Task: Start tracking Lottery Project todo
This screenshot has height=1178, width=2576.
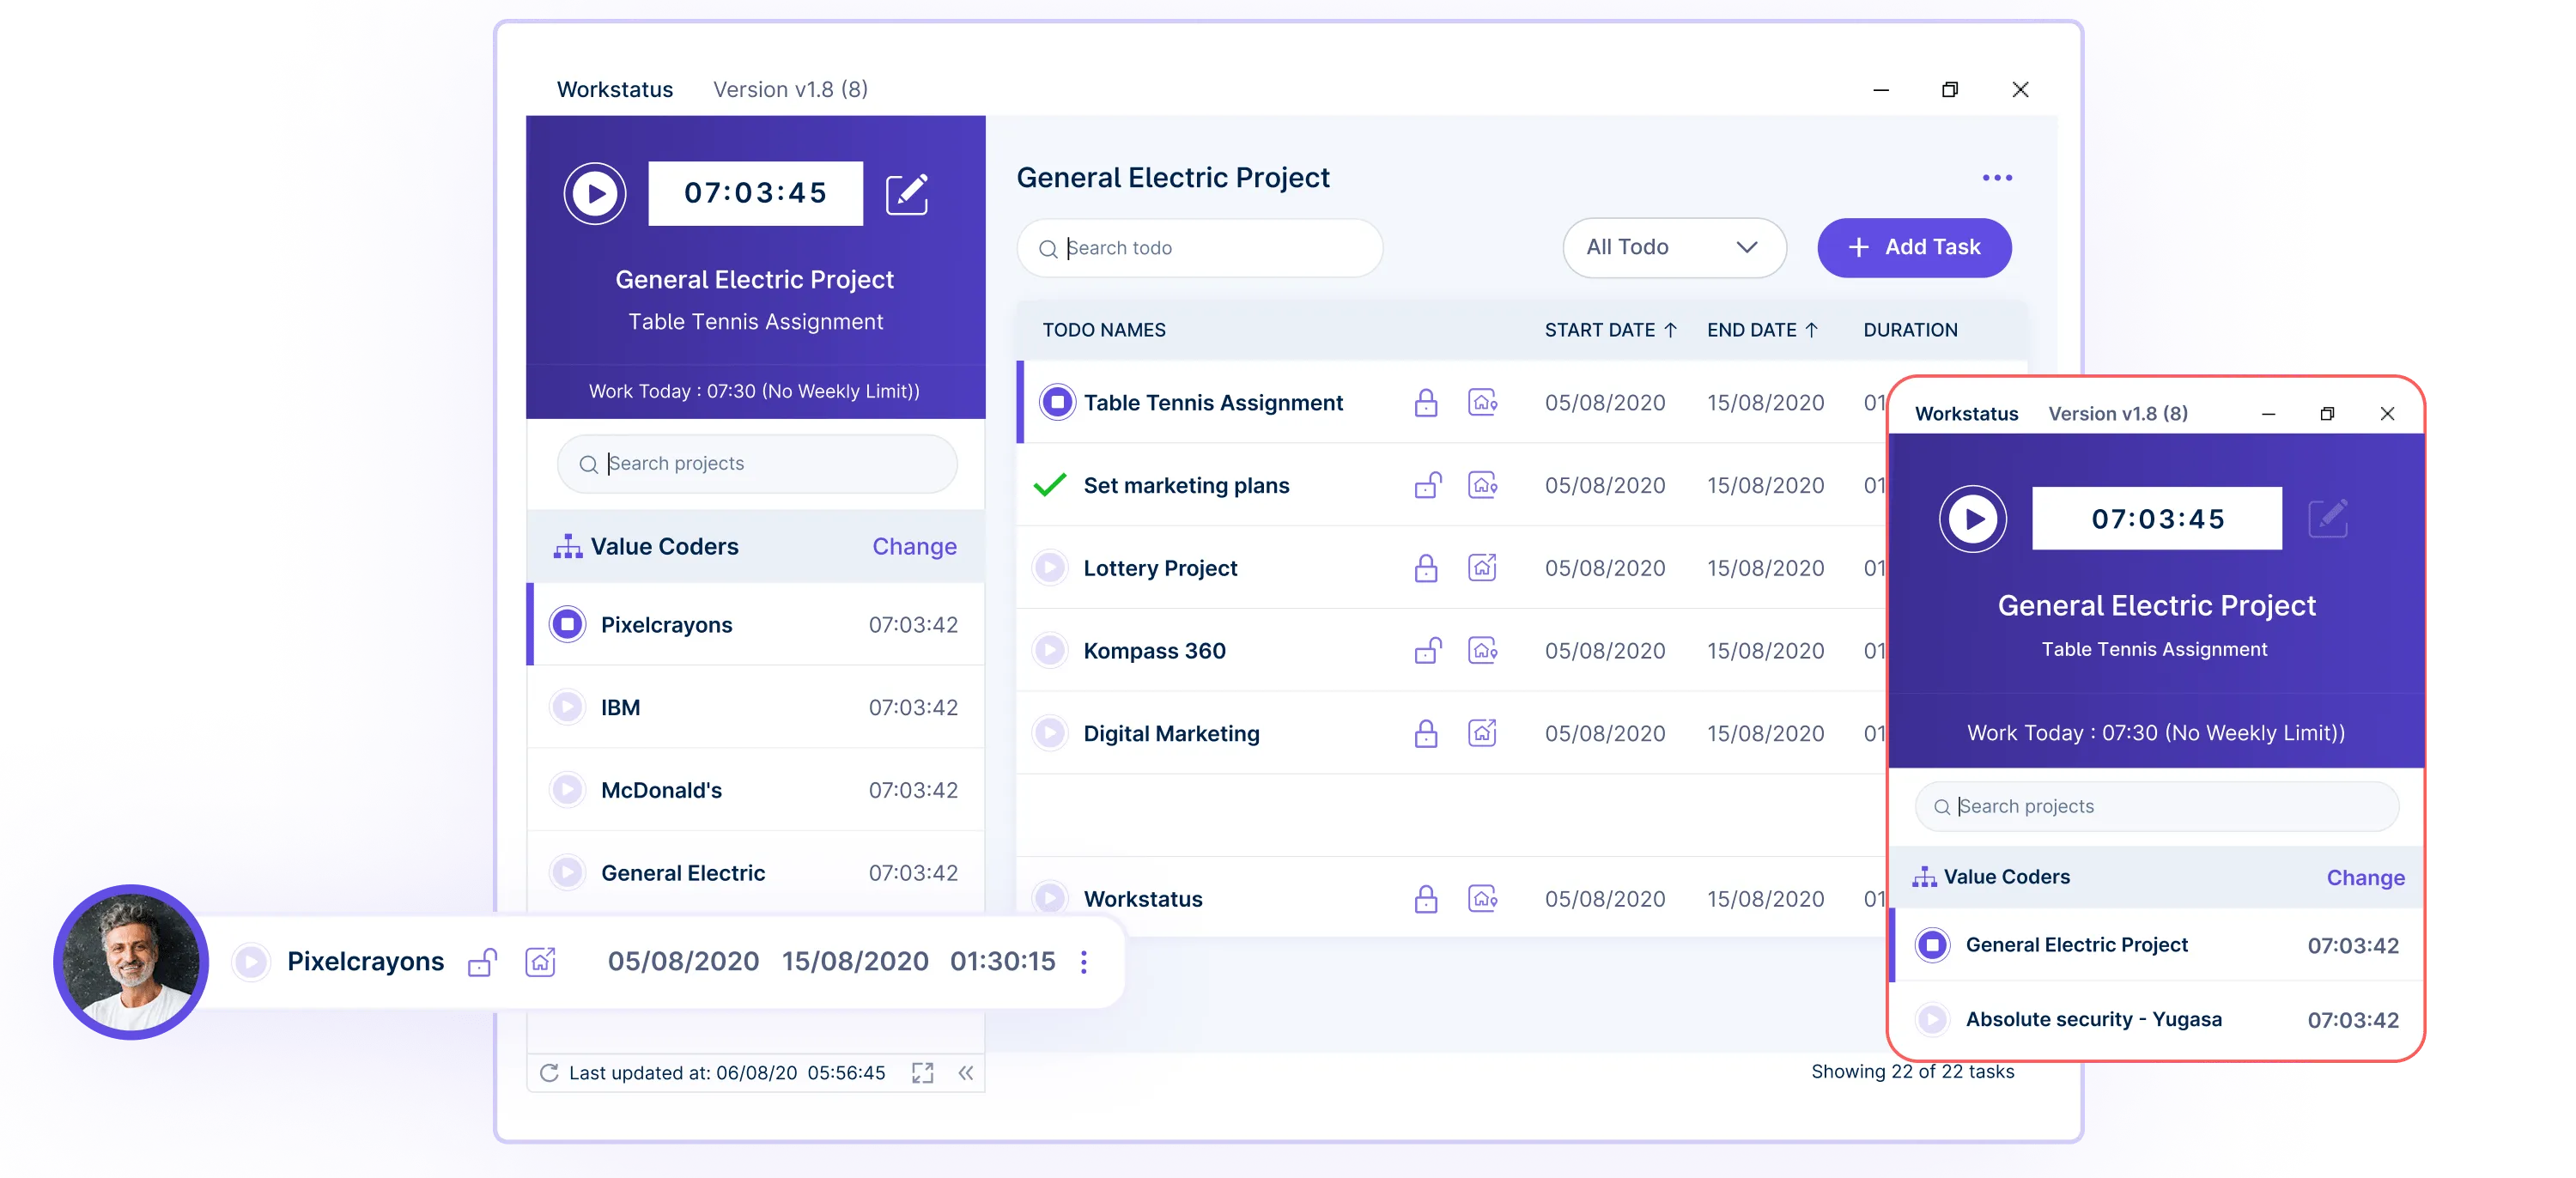Action: (1050, 568)
